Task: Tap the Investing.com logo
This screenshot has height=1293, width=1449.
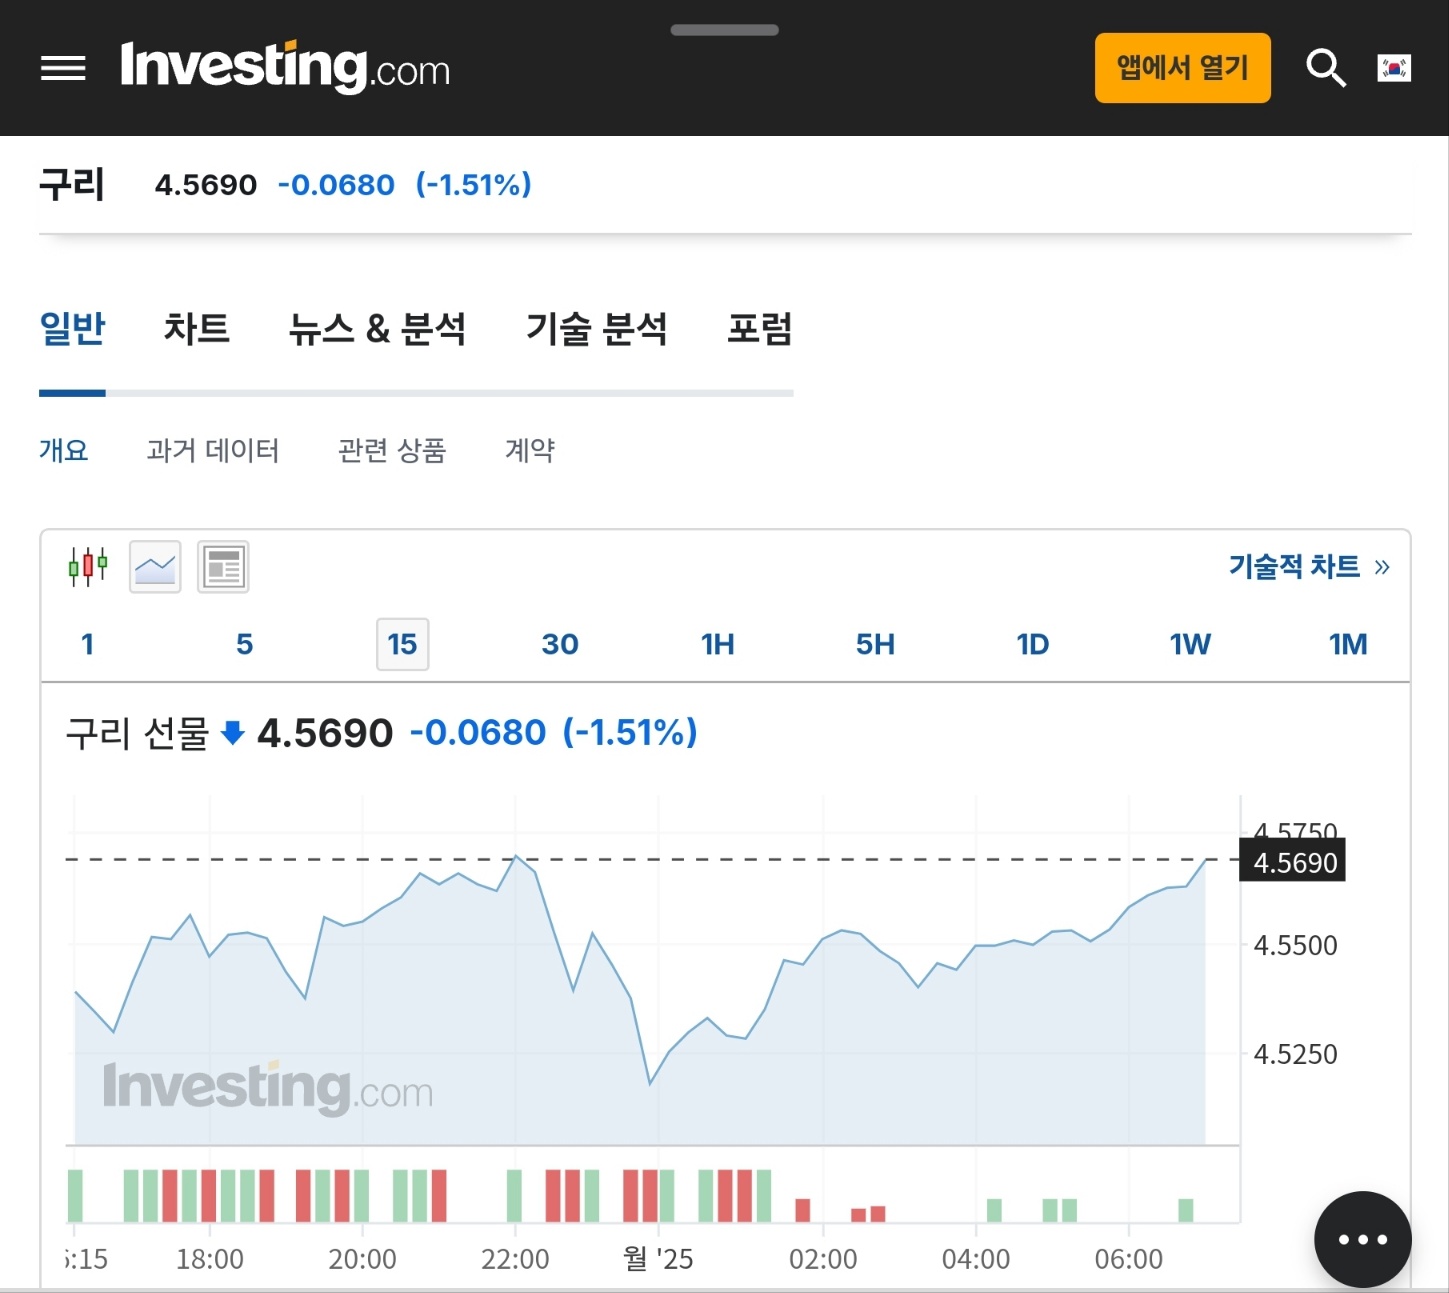Action: tap(285, 68)
